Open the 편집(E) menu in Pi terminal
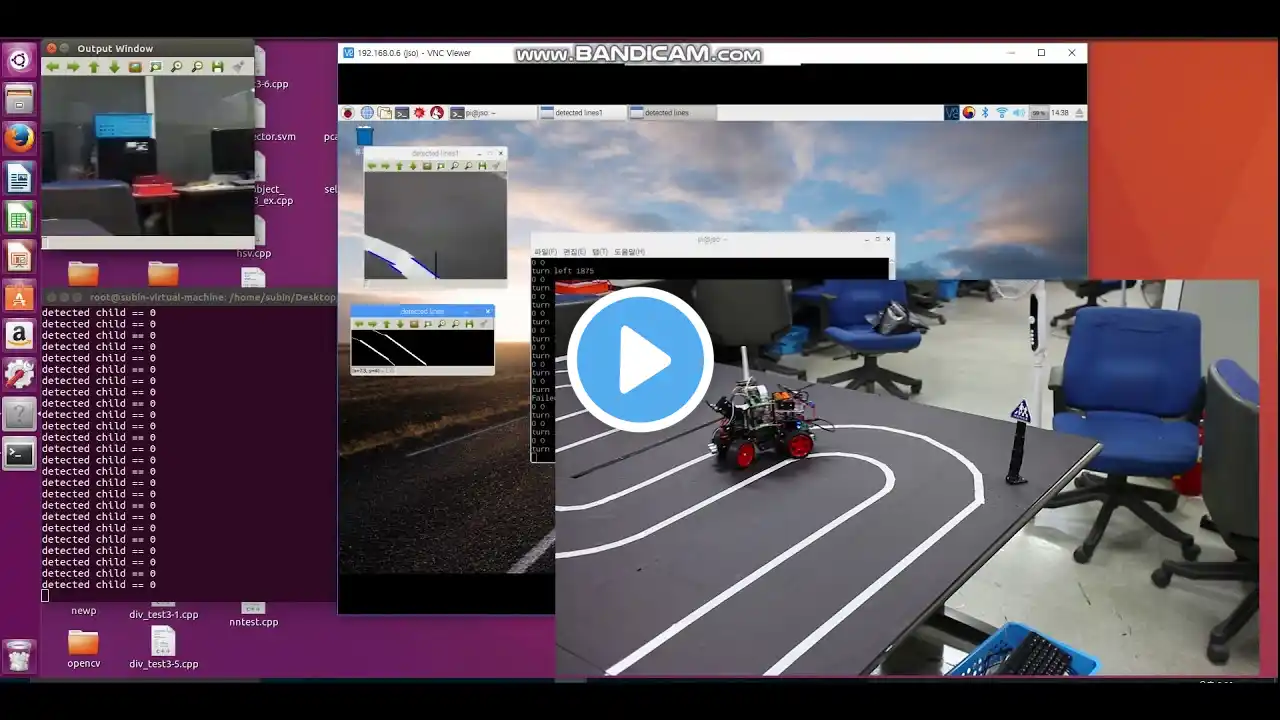 pyautogui.click(x=574, y=252)
